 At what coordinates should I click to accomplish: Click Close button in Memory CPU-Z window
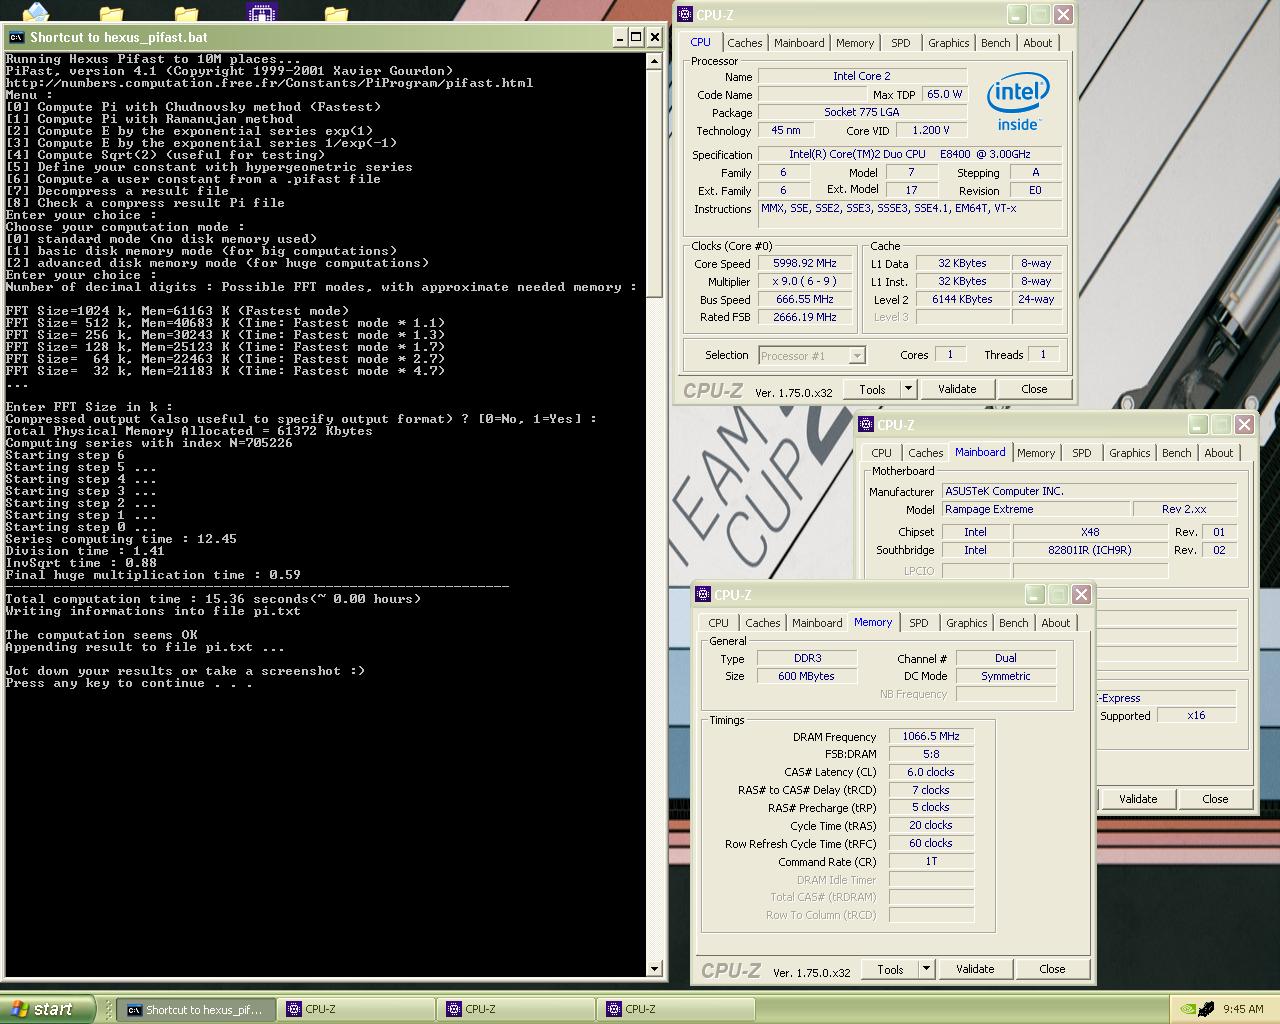coord(1052,969)
